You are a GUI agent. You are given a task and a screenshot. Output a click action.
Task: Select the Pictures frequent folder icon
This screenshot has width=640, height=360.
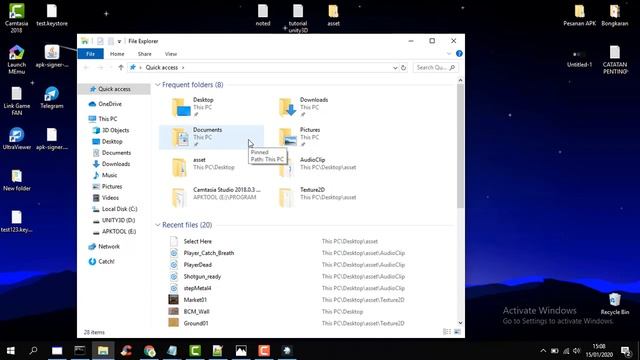288,137
